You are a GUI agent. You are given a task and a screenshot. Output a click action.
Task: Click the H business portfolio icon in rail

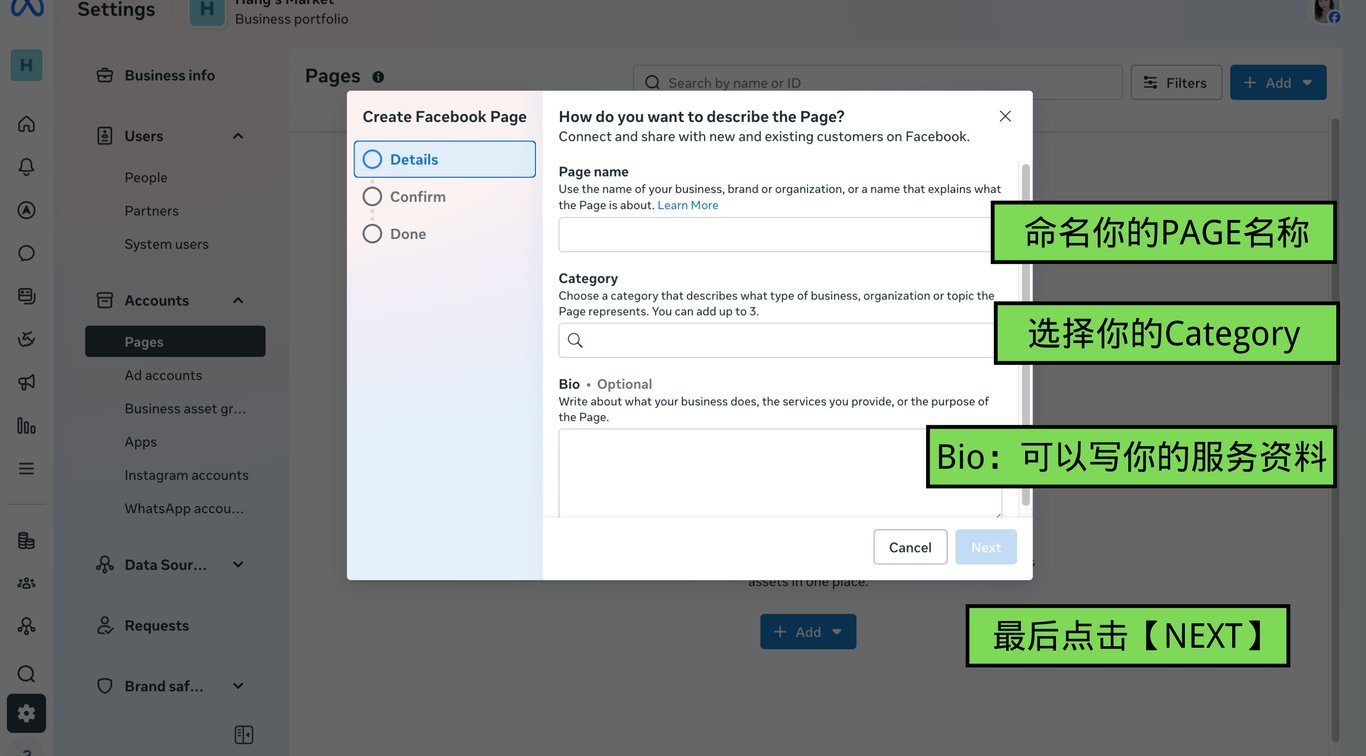pyautogui.click(x=26, y=65)
